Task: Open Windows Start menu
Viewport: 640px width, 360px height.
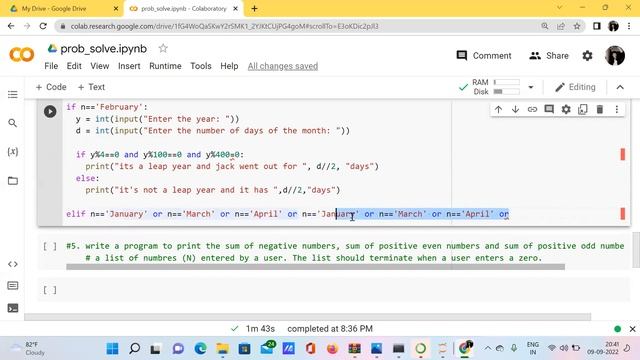Action: [x=112, y=349]
